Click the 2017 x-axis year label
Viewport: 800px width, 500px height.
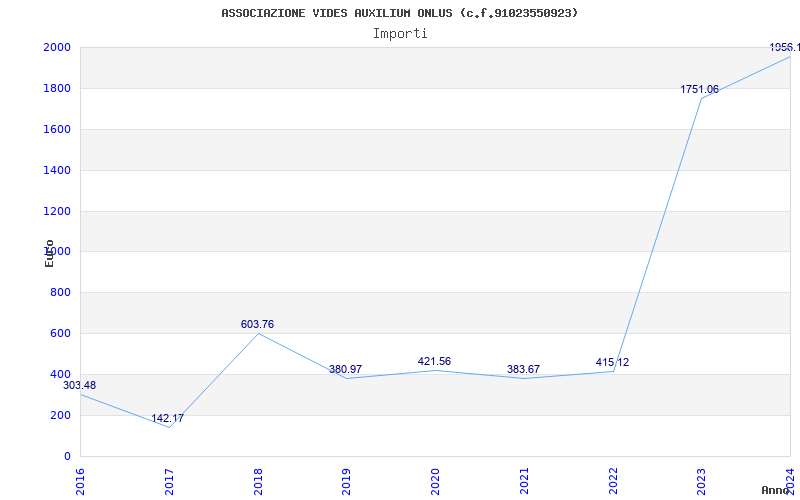[x=169, y=482]
